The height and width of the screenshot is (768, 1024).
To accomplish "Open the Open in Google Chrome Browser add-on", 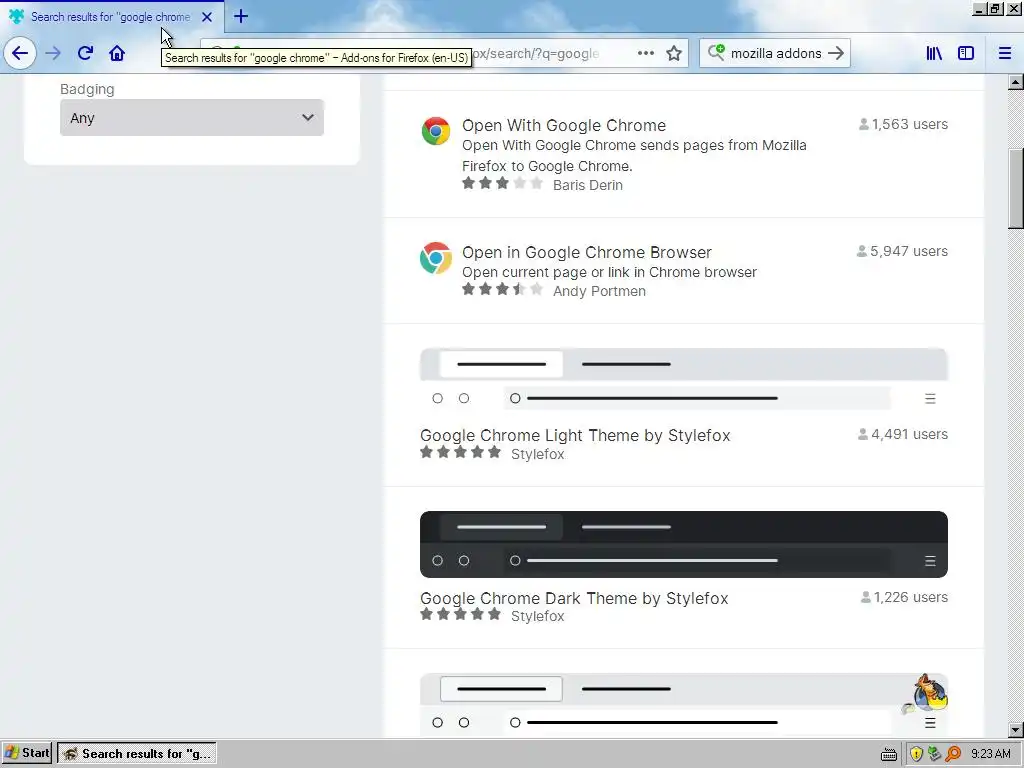I will point(586,252).
